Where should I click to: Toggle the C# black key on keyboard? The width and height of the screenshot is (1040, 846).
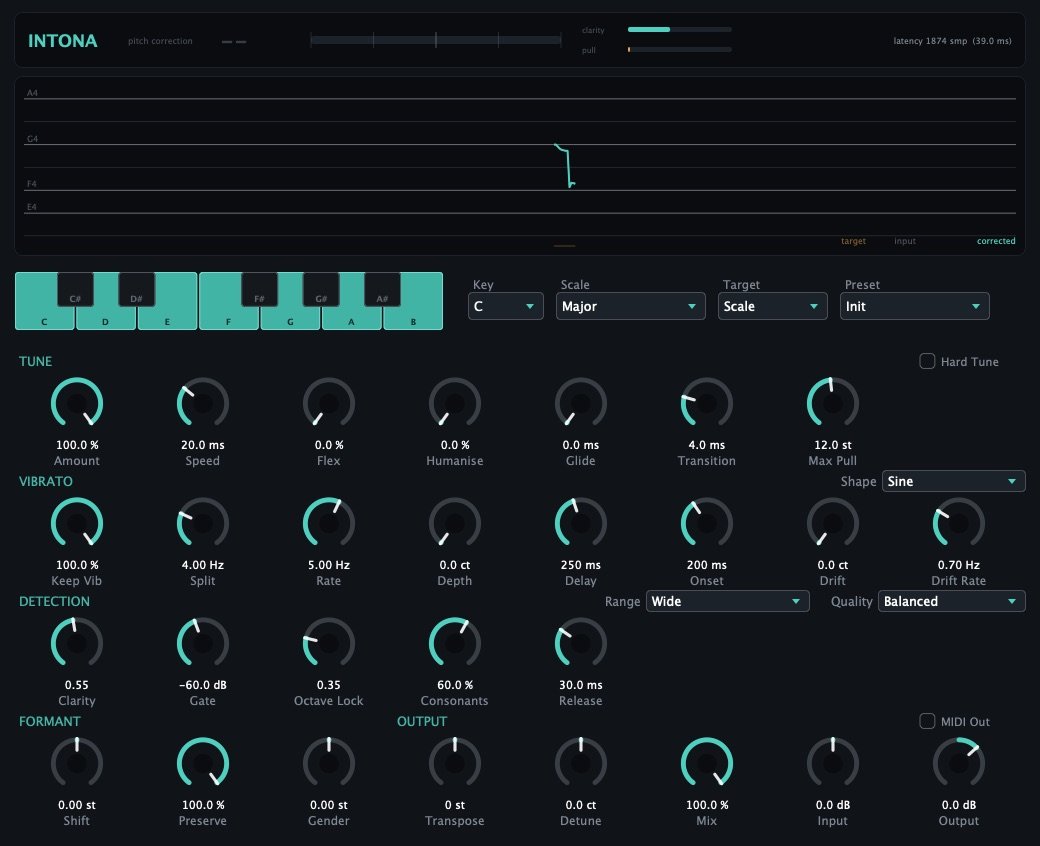coord(75,289)
